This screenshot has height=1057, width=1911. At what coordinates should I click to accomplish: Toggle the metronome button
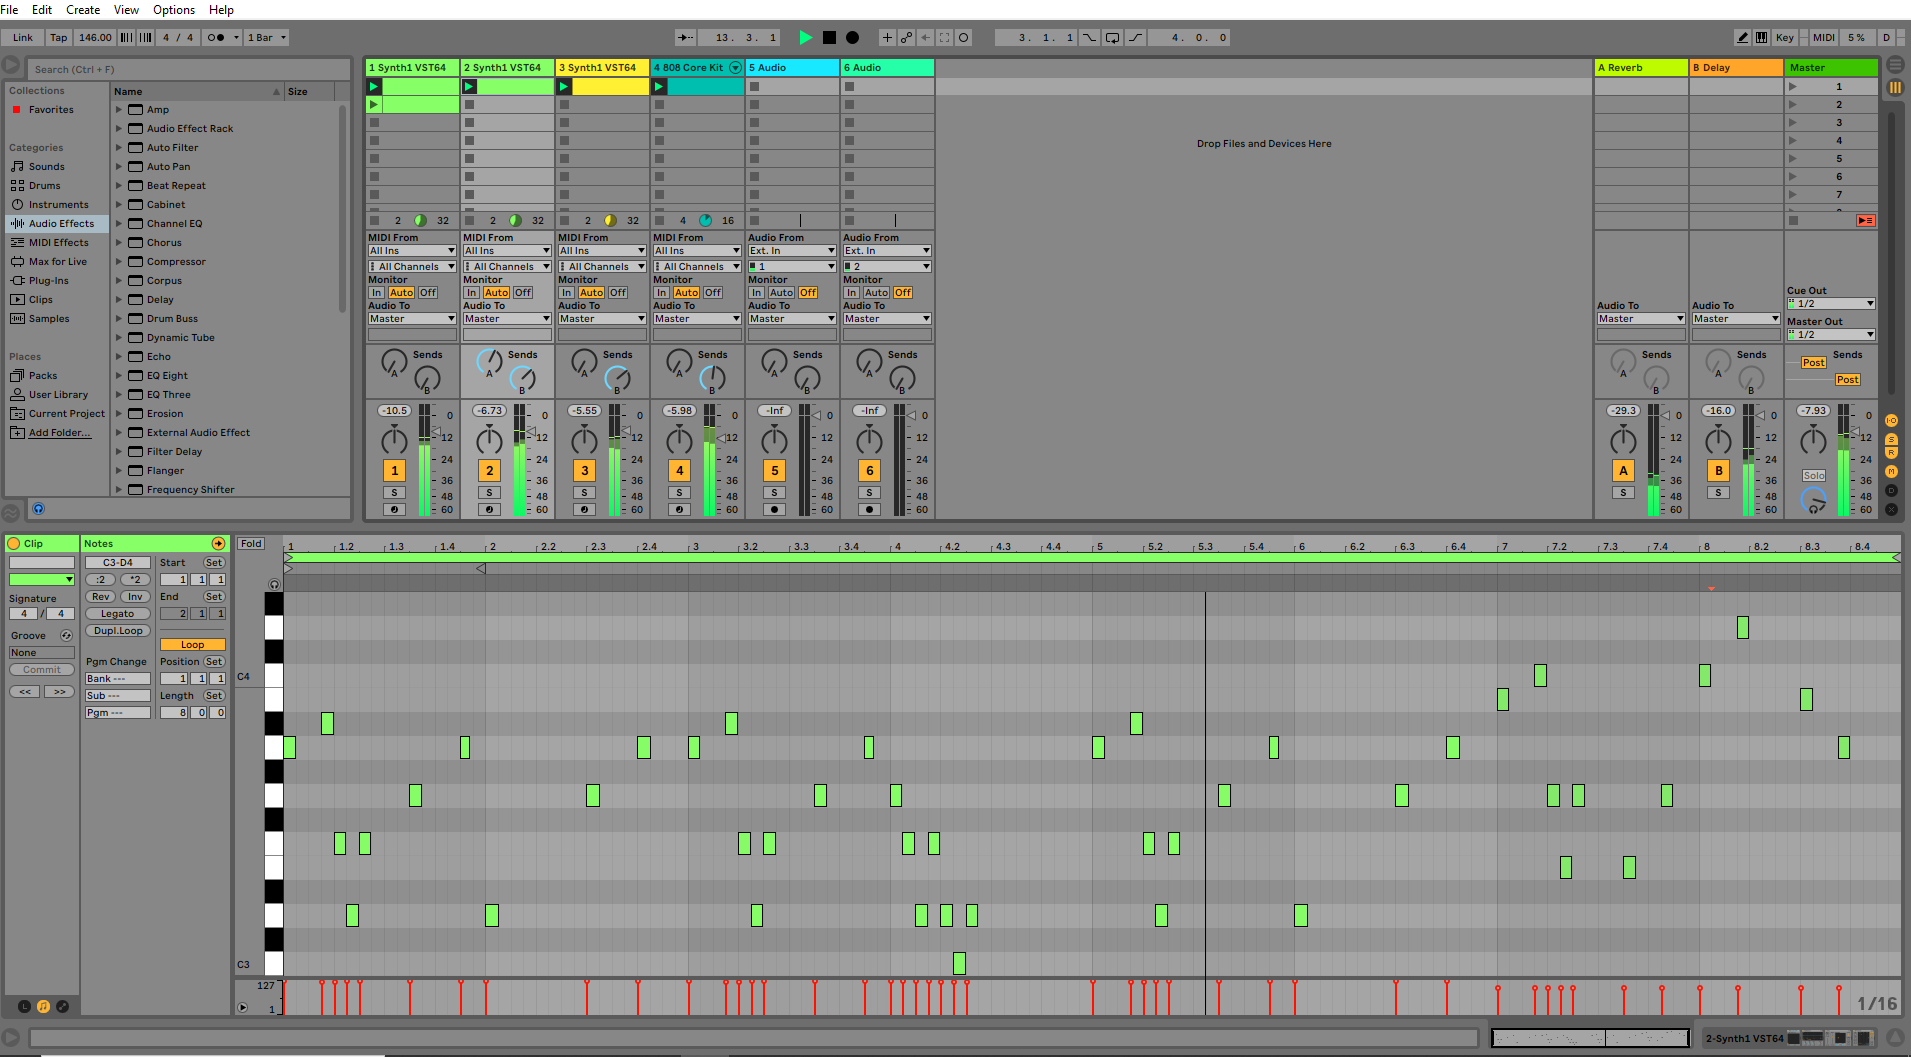point(215,37)
